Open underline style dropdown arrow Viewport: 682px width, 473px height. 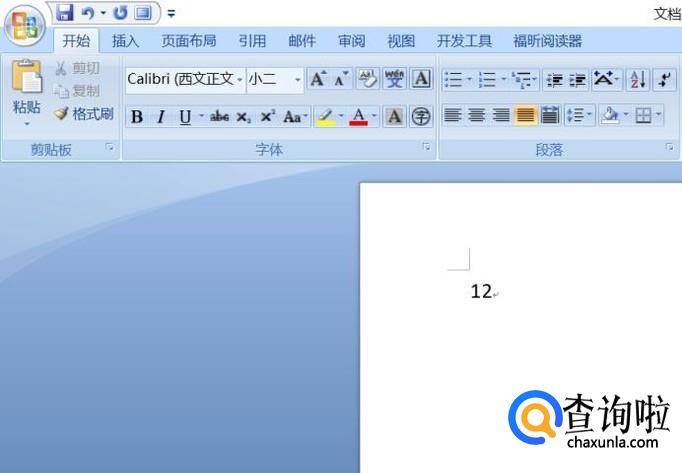[201, 116]
